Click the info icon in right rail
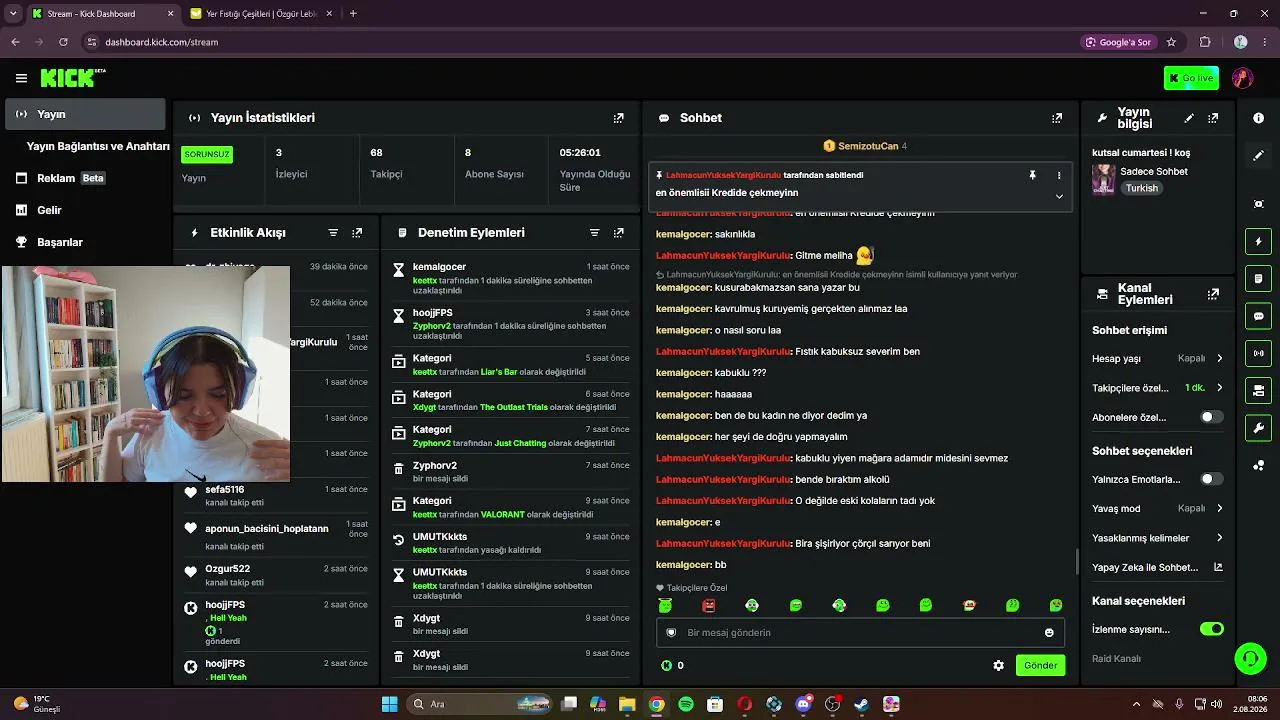The width and height of the screenshot is (1280, 720). 1258,118
